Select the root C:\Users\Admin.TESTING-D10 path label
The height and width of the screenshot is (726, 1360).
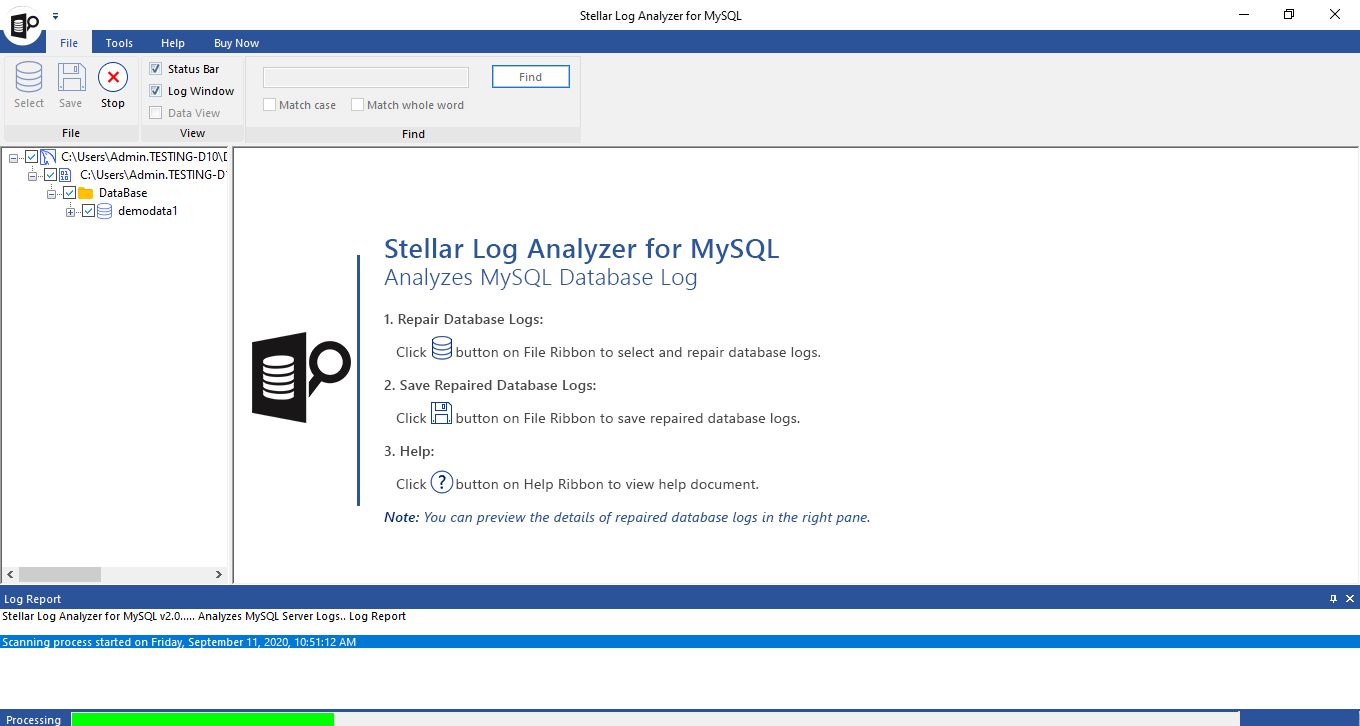(144, 157)
